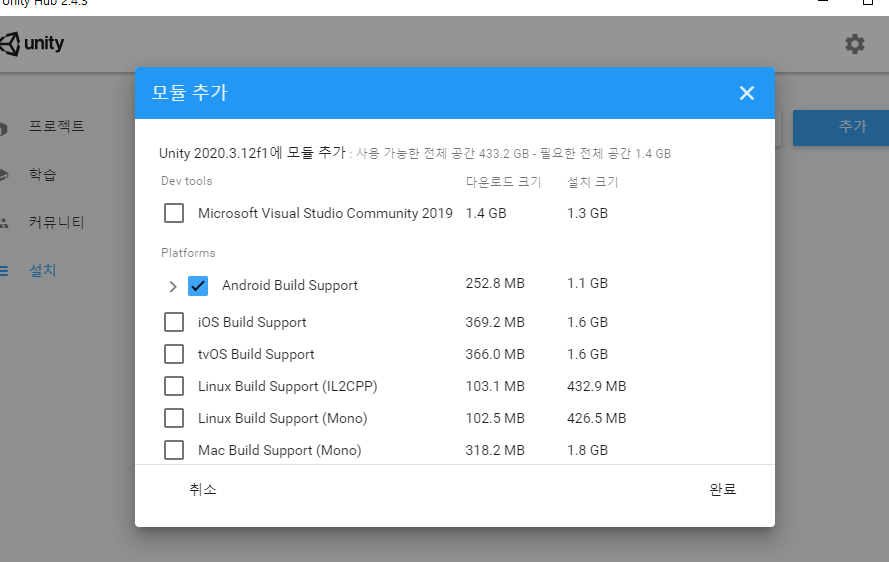The height and width of the screenshot is (562, 889).
Task: Click the 커뮤니티 people icon in sidebar
Action: click(x=4, y=223)
